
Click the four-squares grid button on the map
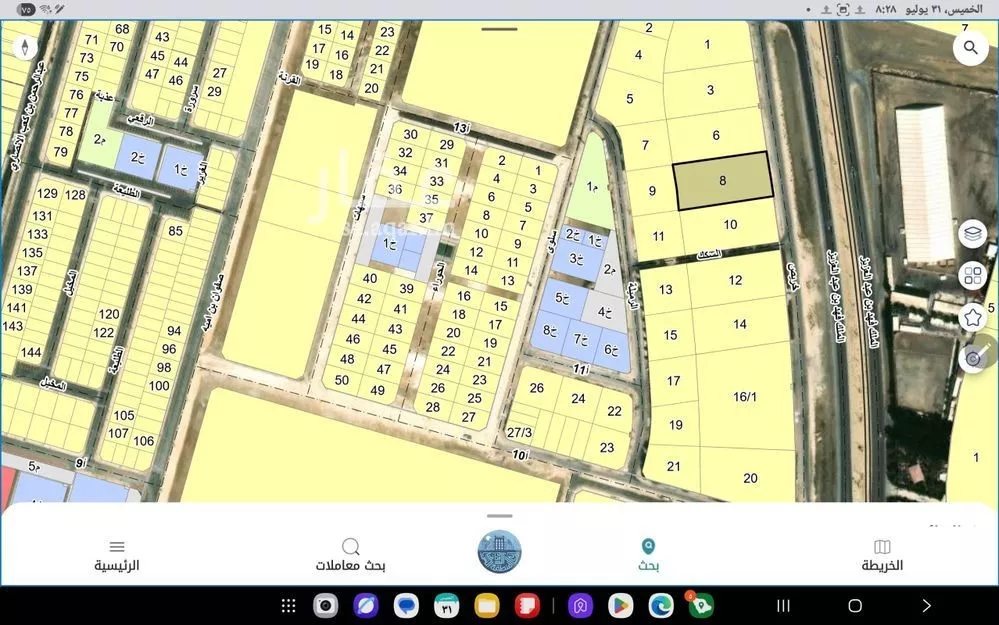972,276
